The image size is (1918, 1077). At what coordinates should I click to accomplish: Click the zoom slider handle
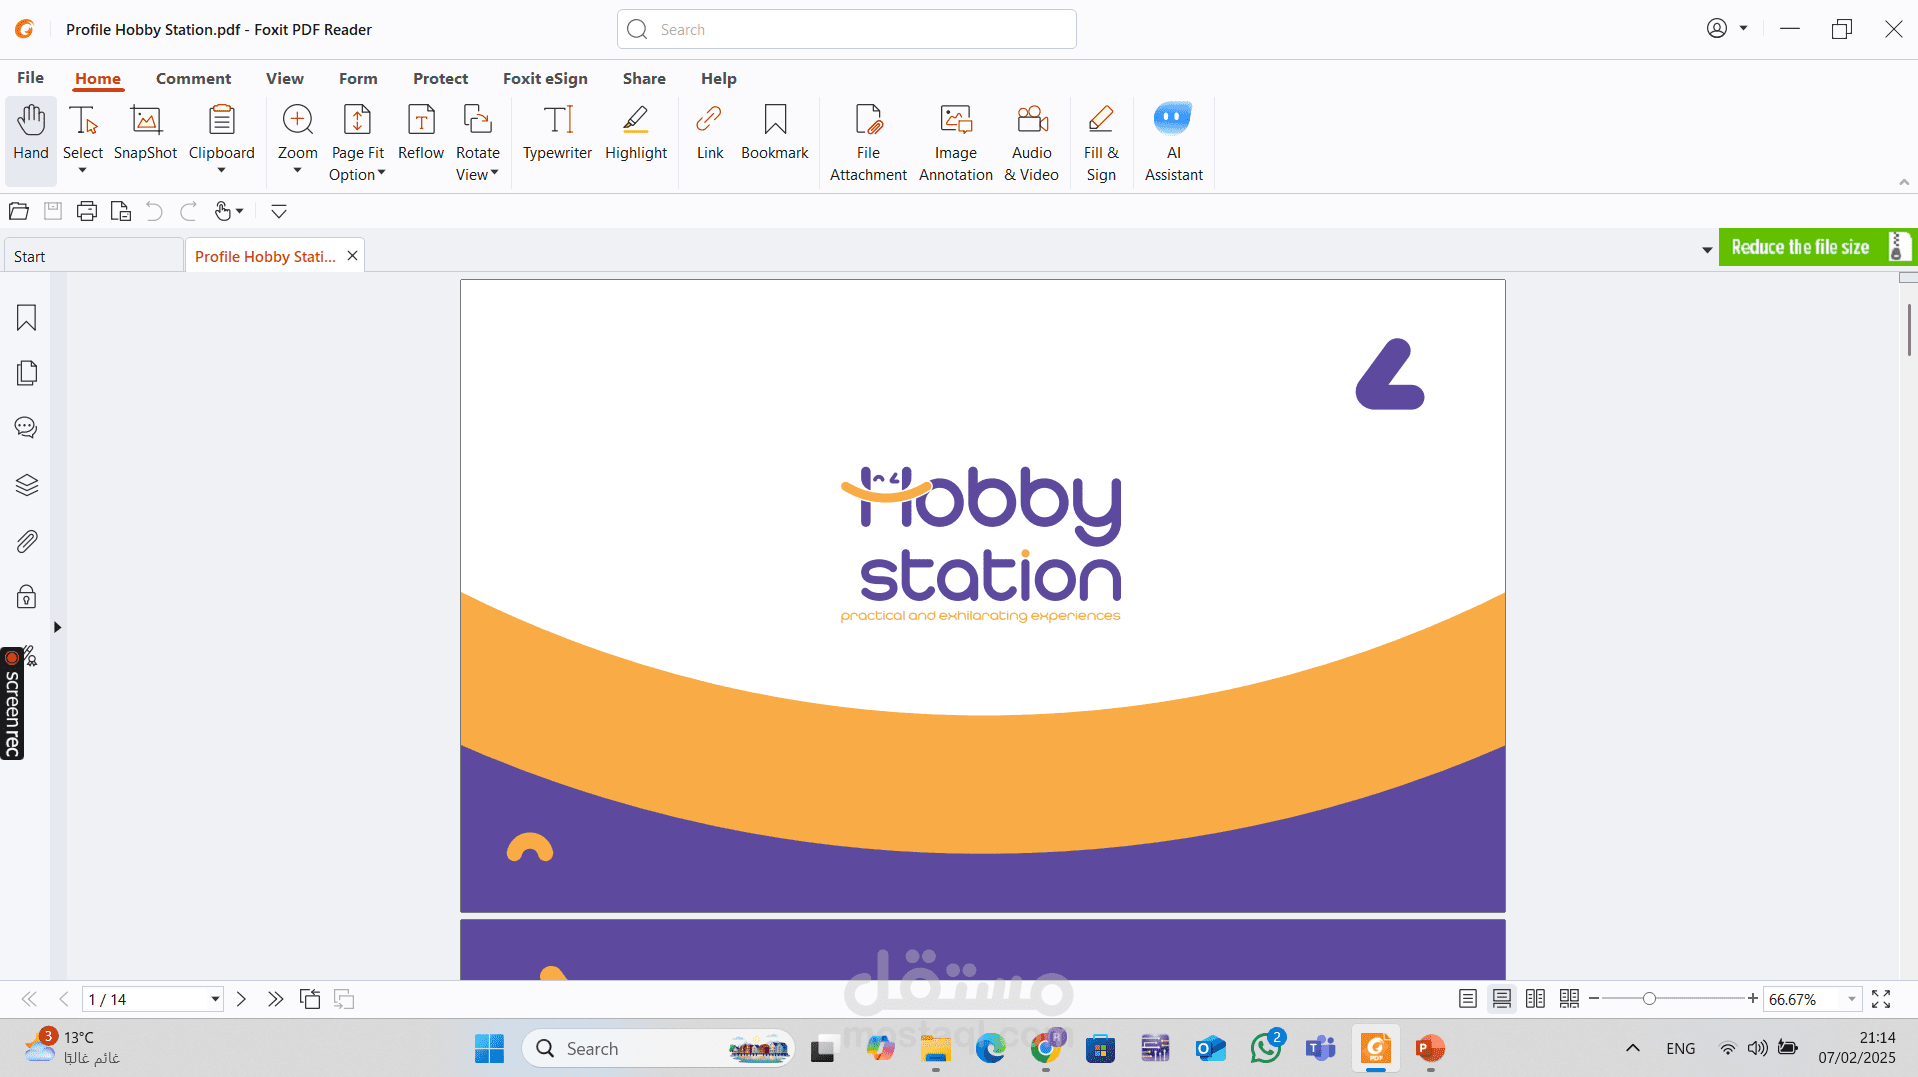(1649, 999)
